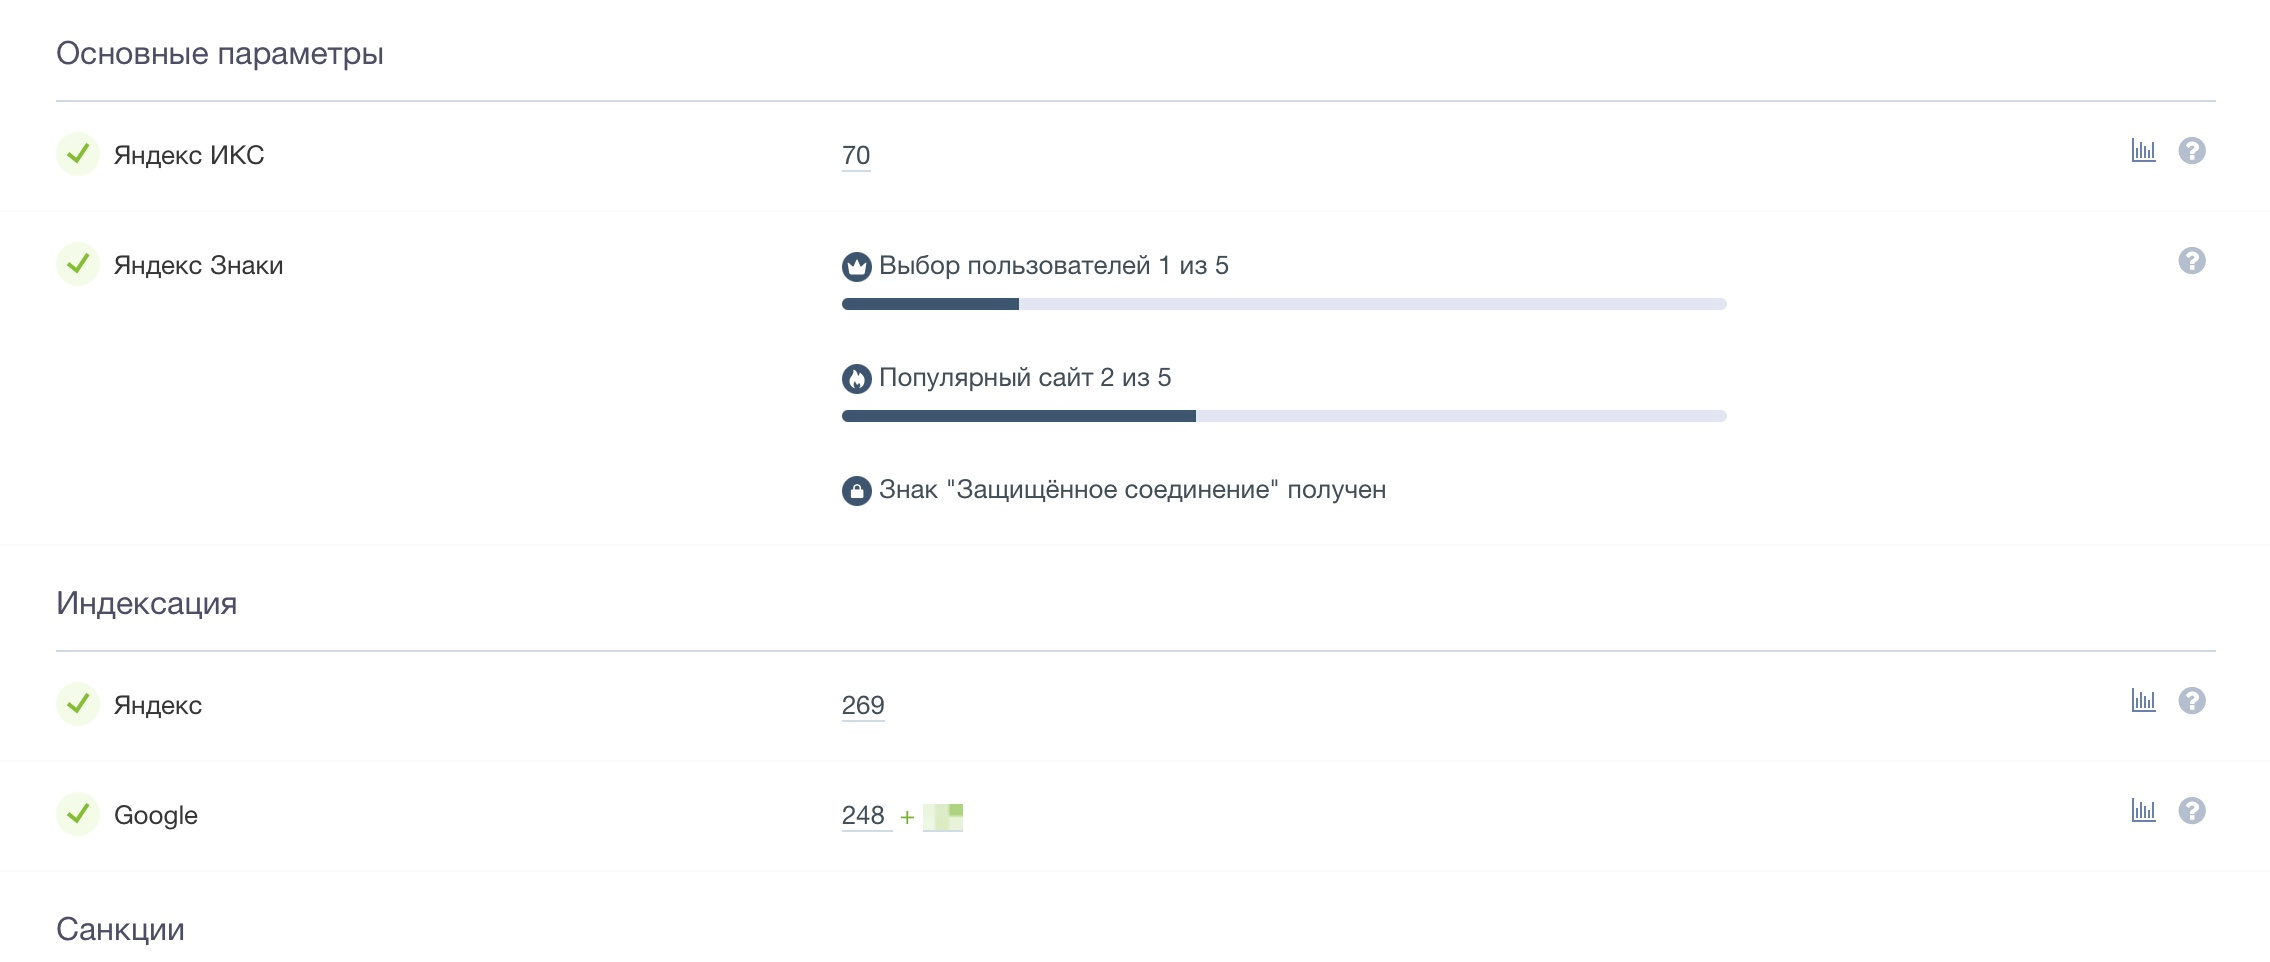This screenshot has height=962, width=2270.
Task: Open history chart for Яндекс ИКС
Action: click(2143, 151)
